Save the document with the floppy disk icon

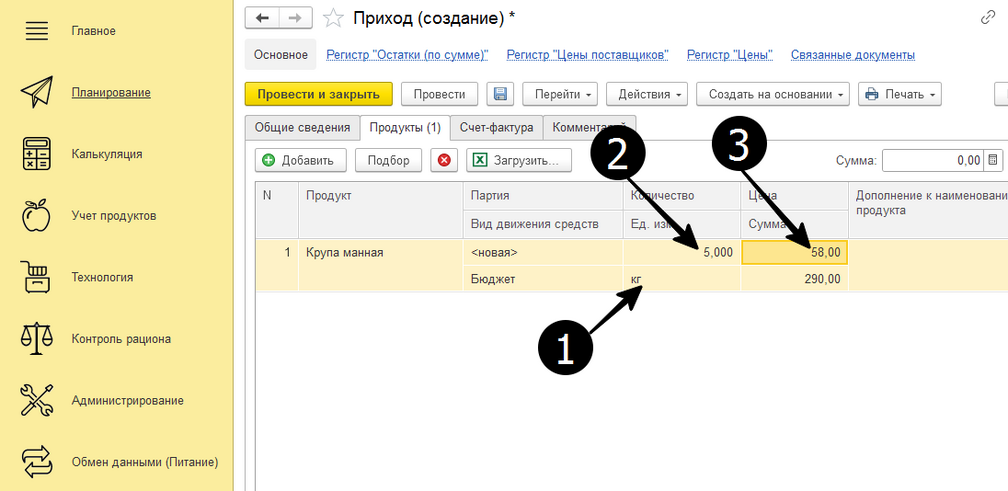click(500, 94)
